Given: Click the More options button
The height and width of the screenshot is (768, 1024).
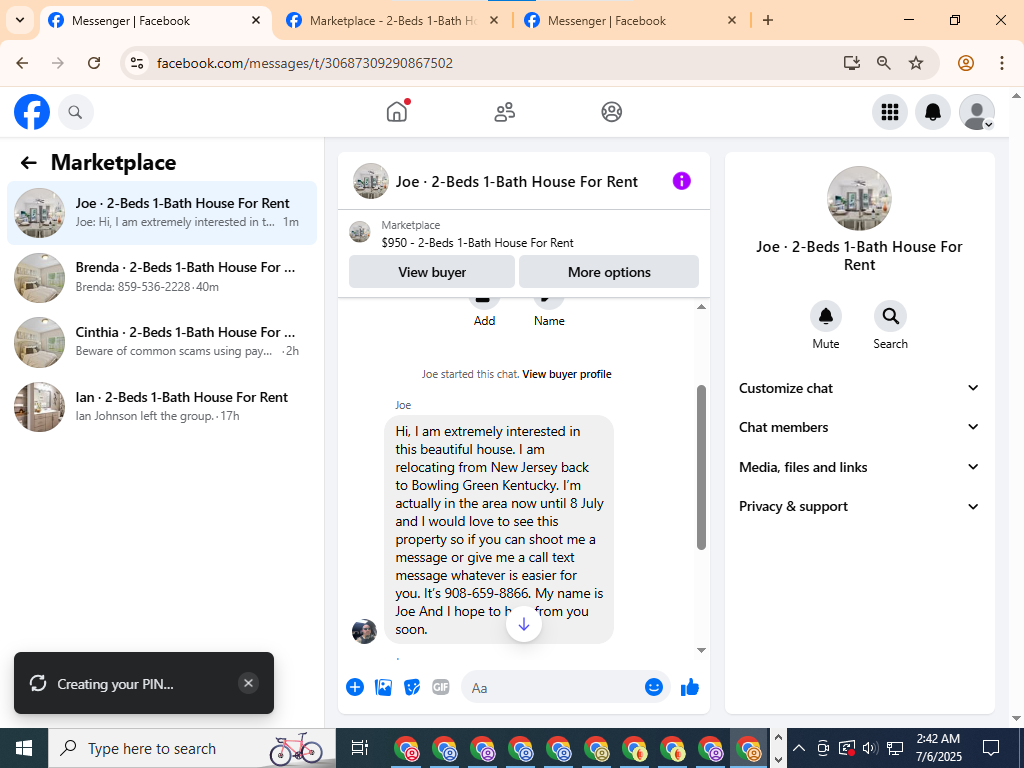Looking at the screenshot, I should pyautogui.click(x=609, y=272).
